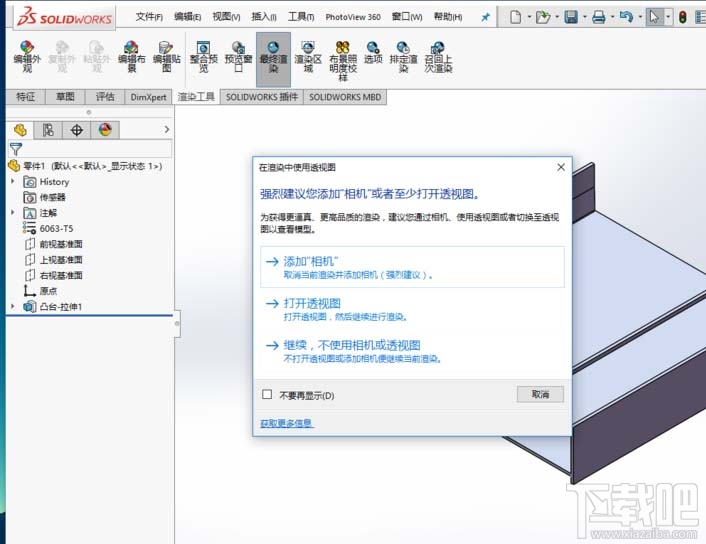This screenshot has height=544, width=706.
Task: Switch to the SOLIDWORKS MBD tab
Action: [345, 97]
